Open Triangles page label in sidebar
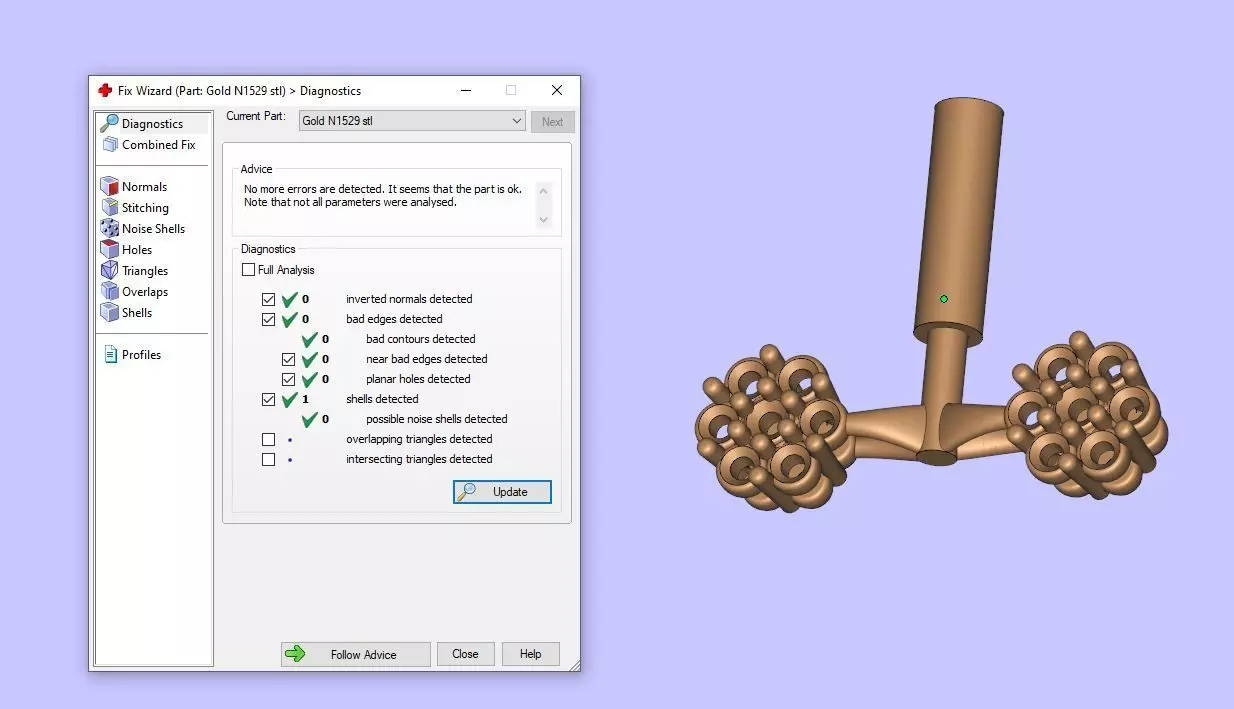 [x=145, y=271]
